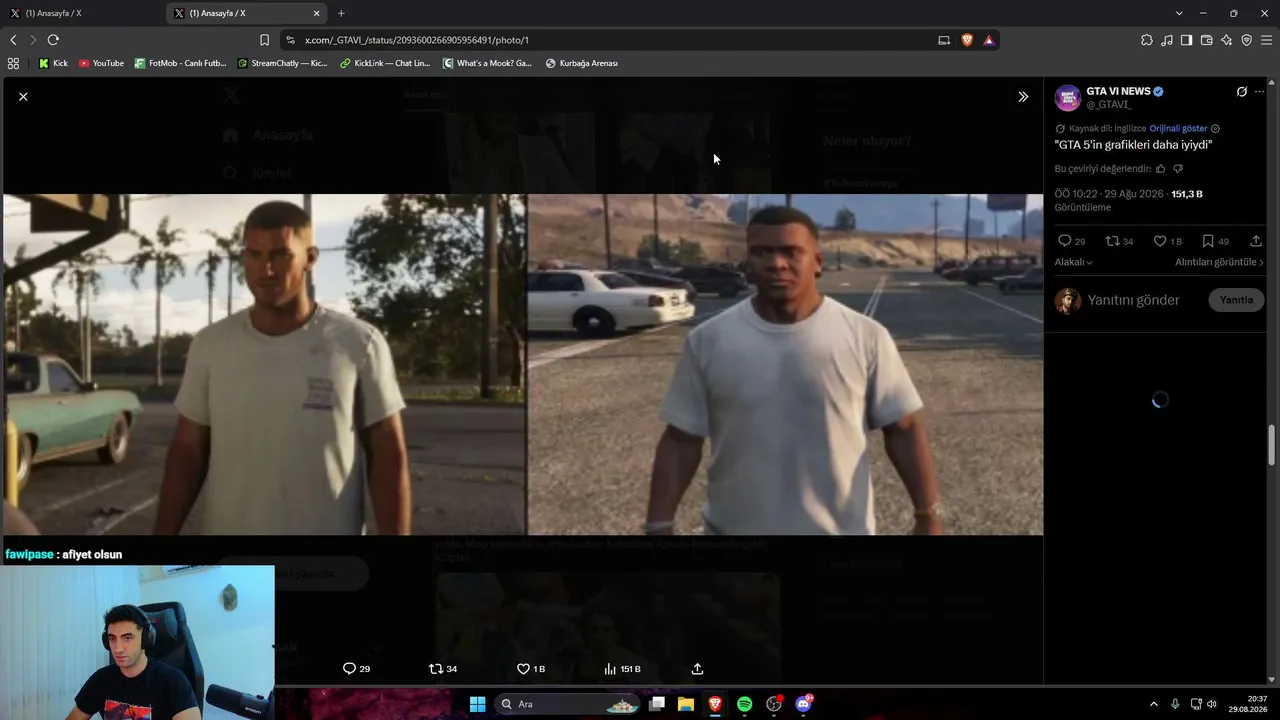1280x720 pixels.
Task: Open the Kick bookmark
Action: tap(53, 63)
